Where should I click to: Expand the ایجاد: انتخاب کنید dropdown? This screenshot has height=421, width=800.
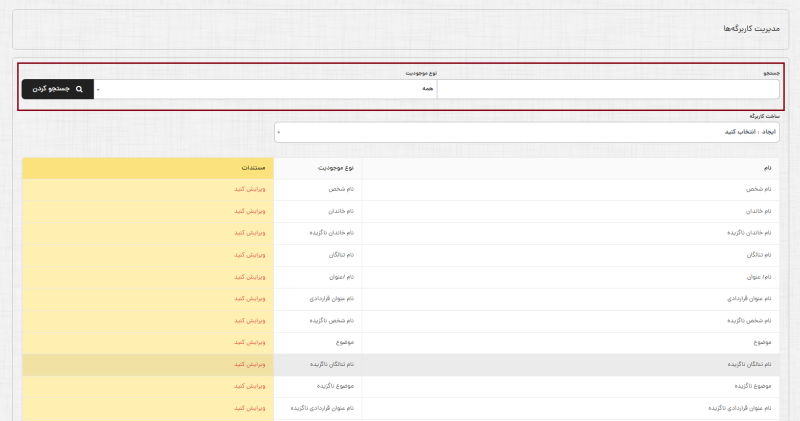(527, 132)
